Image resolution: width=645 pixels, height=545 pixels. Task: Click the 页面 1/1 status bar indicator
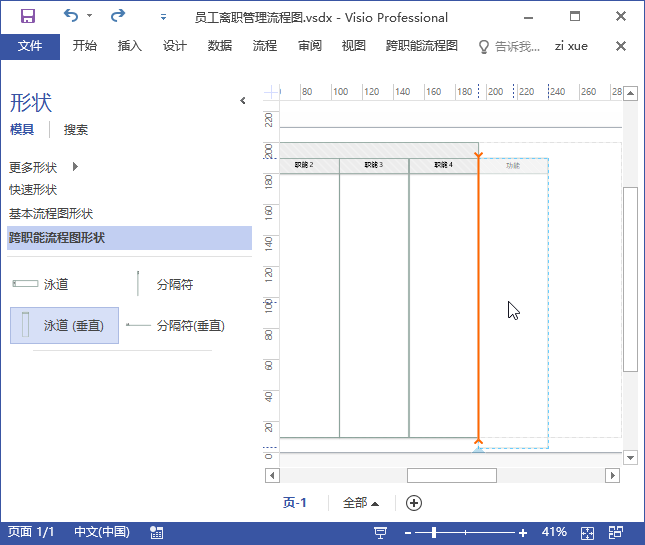(x=31, y=532)
